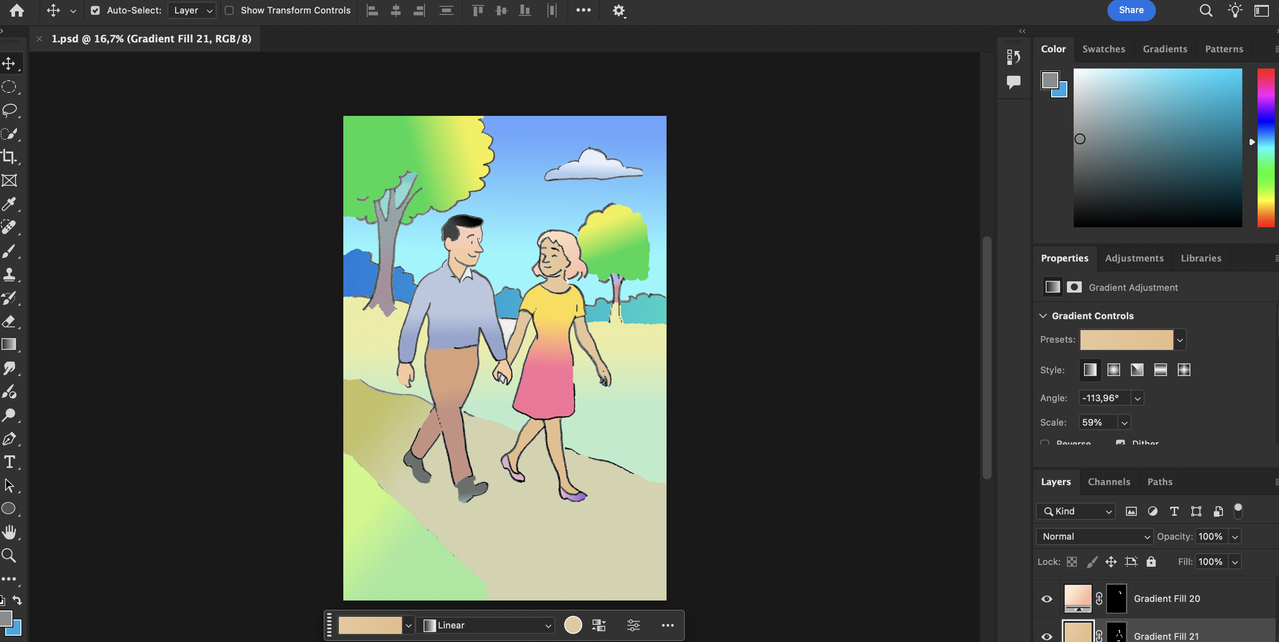Toggle the layer filter on/off switch

[1238, 510]
